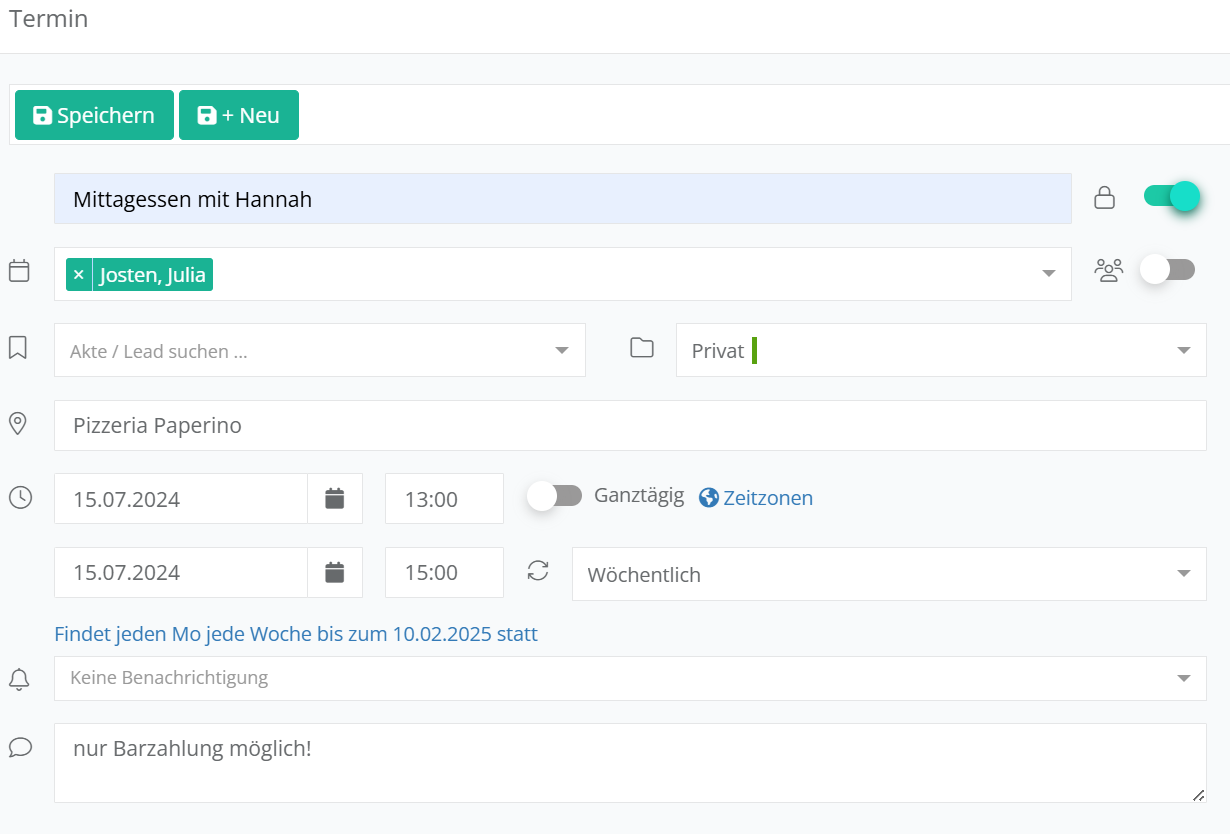Click the Speichern button
Viewport: 1230px width, 834px height.
(x=94, y=115)
